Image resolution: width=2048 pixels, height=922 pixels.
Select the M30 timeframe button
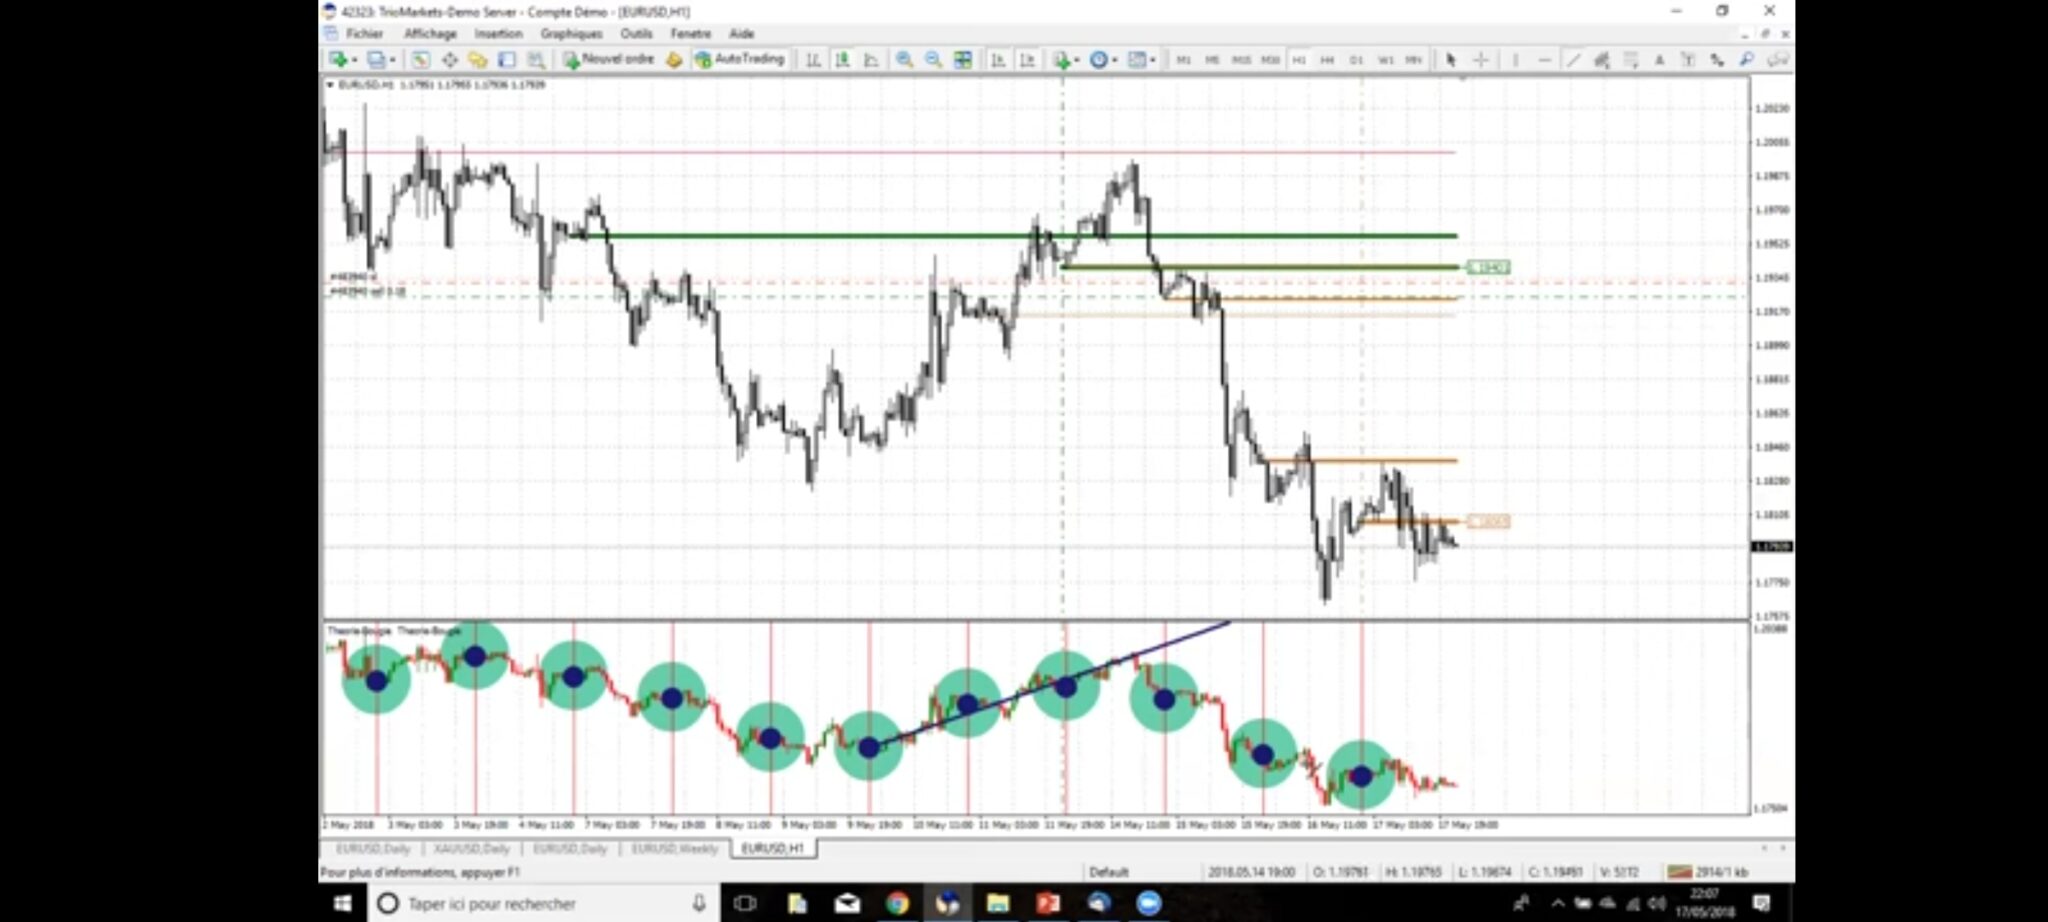pos(1270,60)
